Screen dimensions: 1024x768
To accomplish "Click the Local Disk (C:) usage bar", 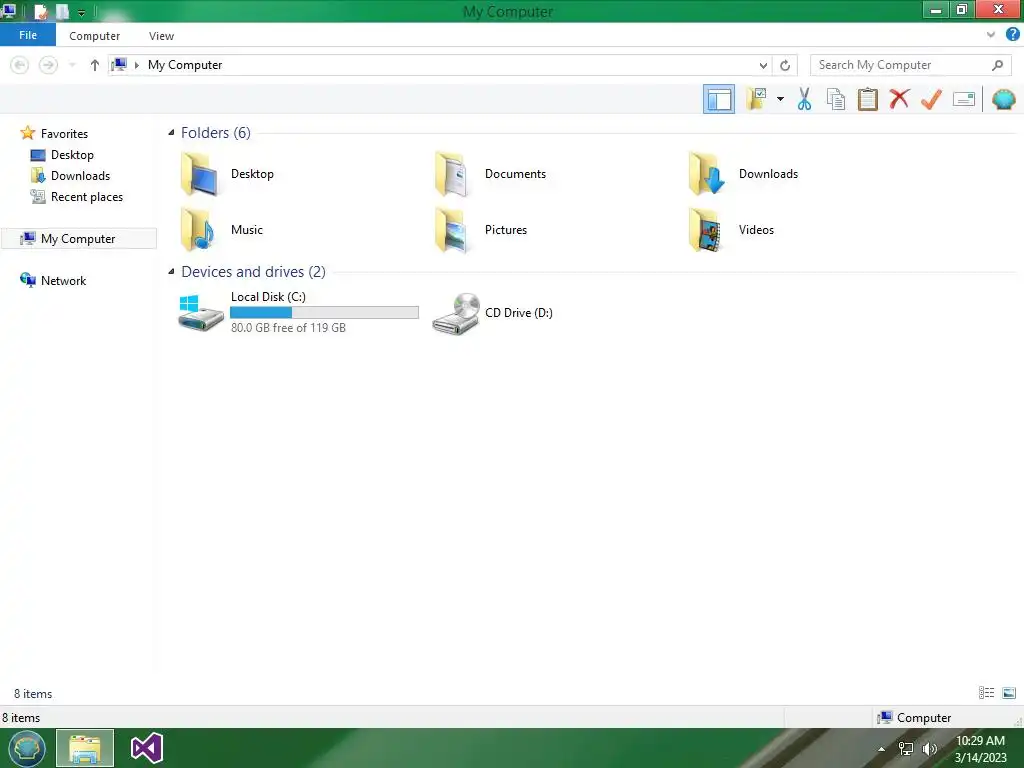I will [325, 313].
